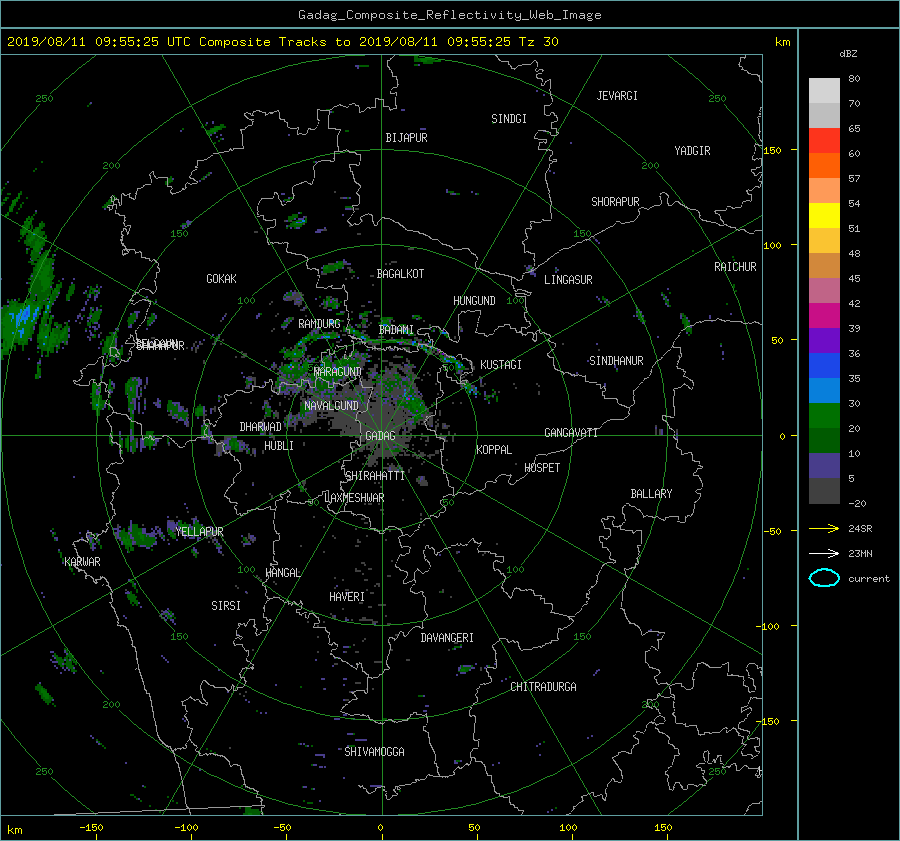The image size is (900, 841).
Task: Click the KARWAR city label
Action: click(83, 562)
